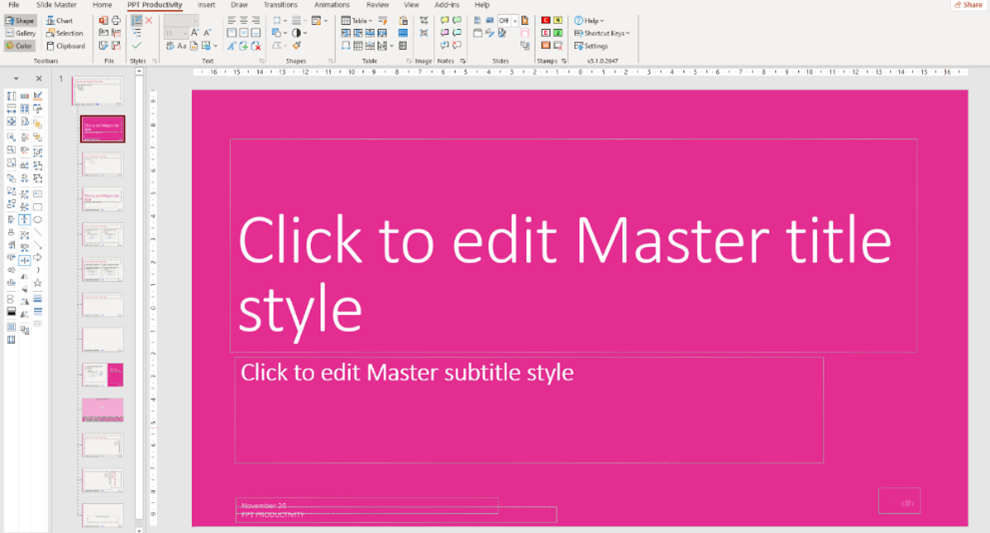Click the crop icon in Image group

click(x=424, y=21)
